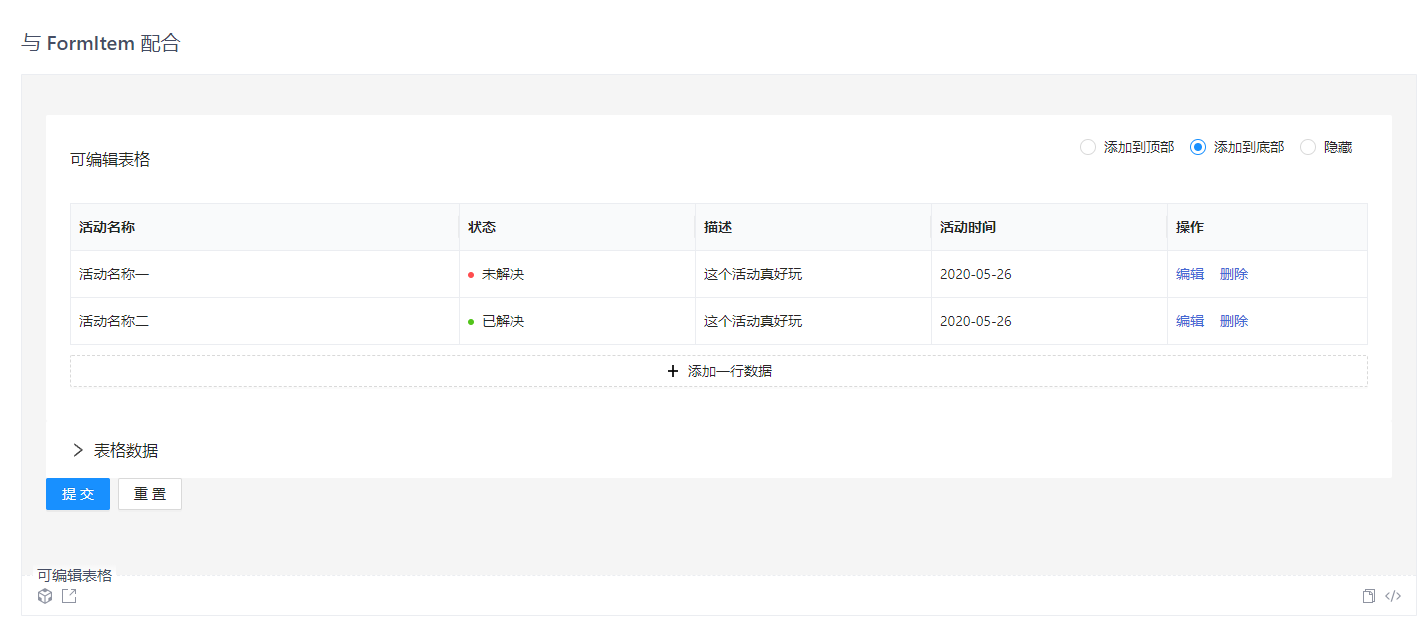This screenshot has height=618, width=1419.
Task: Expand the 表格数据 collapse panel
Action: [115, 450]
